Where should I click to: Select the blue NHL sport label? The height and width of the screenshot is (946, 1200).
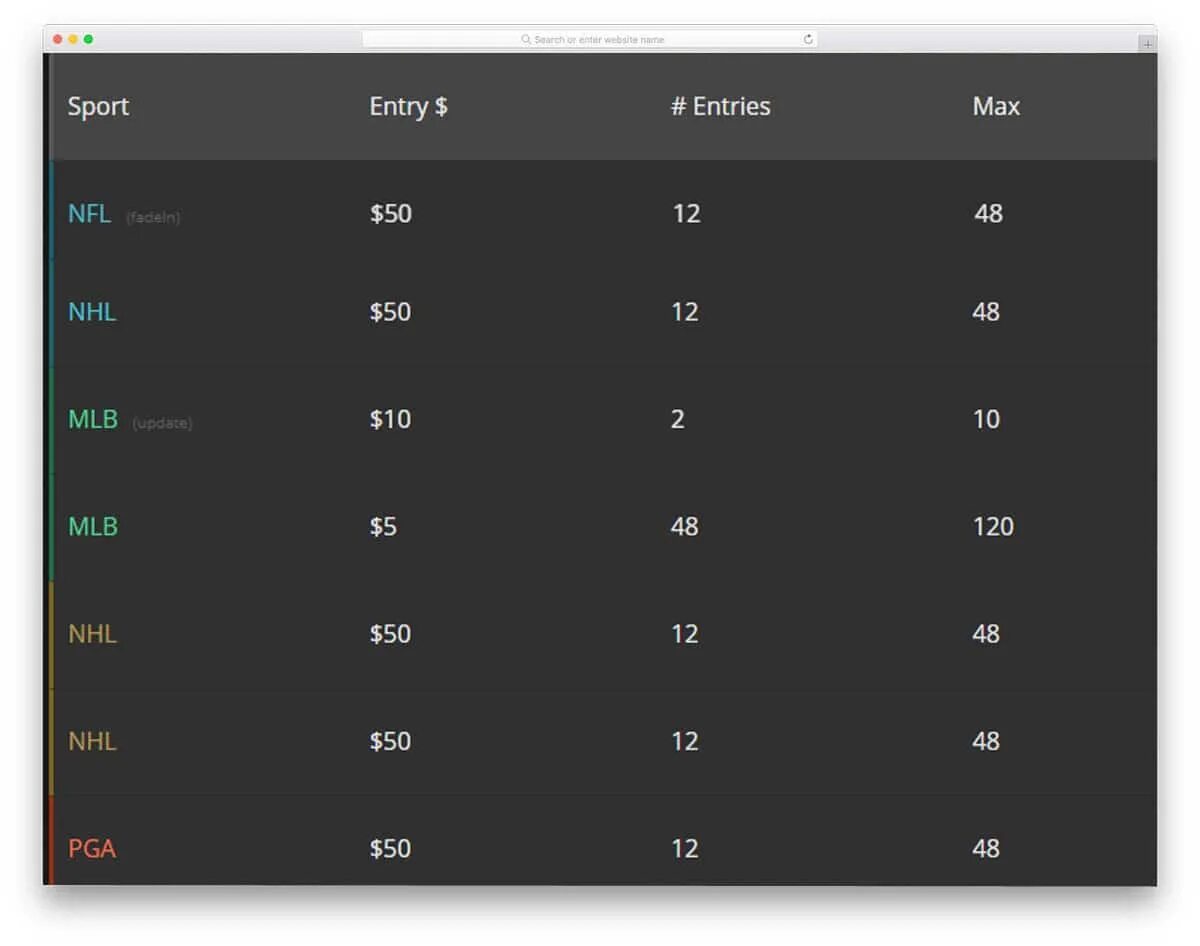[92, 312]
